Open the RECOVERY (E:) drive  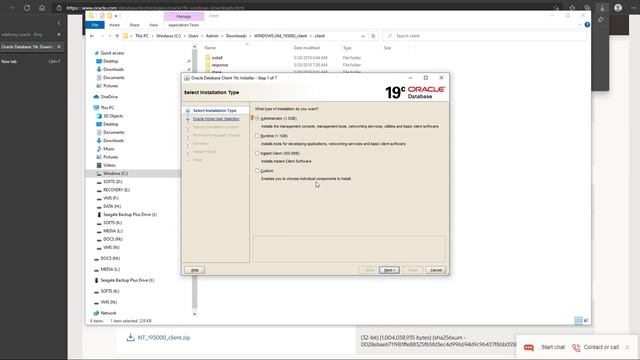click(x=116, y=190)
